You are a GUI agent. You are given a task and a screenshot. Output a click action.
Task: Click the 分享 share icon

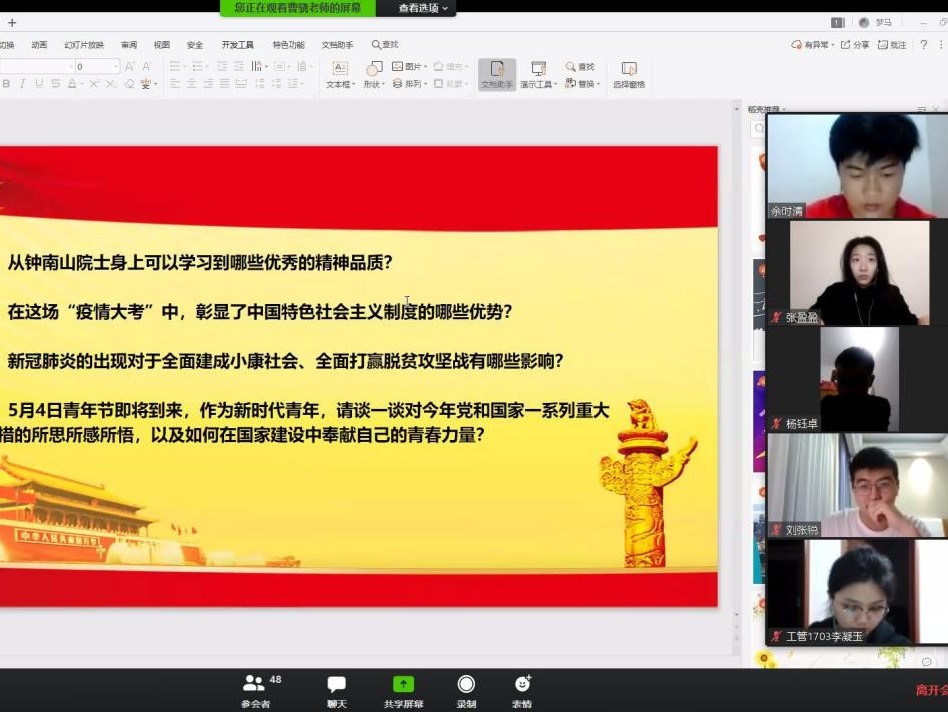point(855,45)
